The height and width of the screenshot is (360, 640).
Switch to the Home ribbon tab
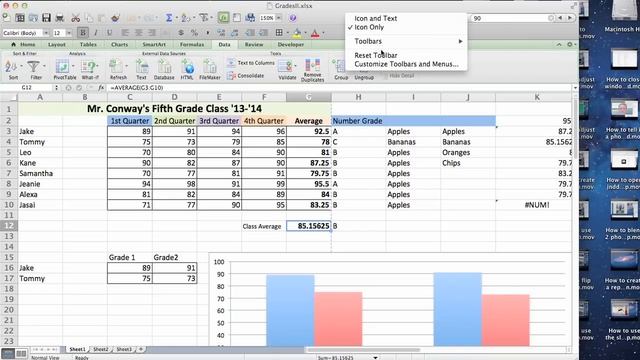point(24,44)
